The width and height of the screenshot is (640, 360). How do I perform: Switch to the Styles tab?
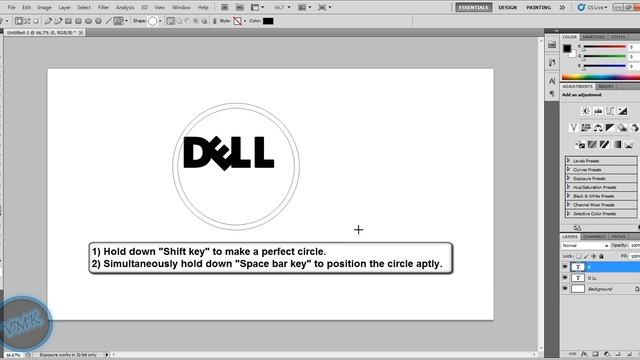pos(618,37)
